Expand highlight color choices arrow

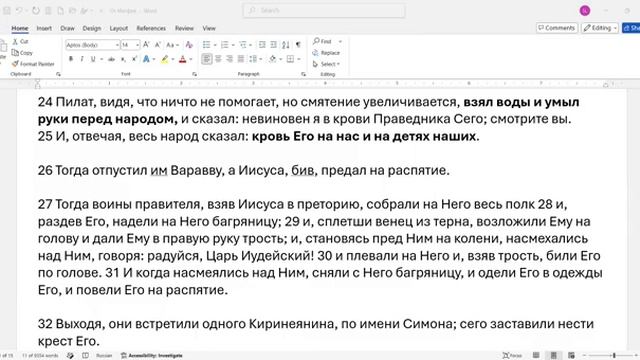173,60
